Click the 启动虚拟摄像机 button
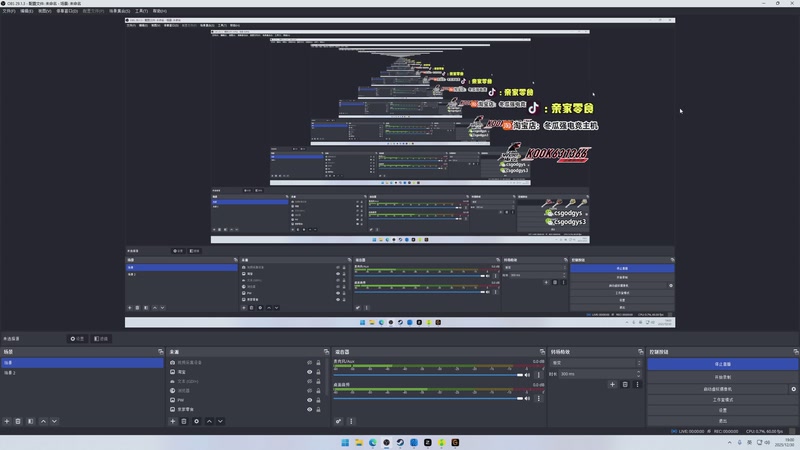Screen dimensions: 800x450 click(x=717, y=389)
